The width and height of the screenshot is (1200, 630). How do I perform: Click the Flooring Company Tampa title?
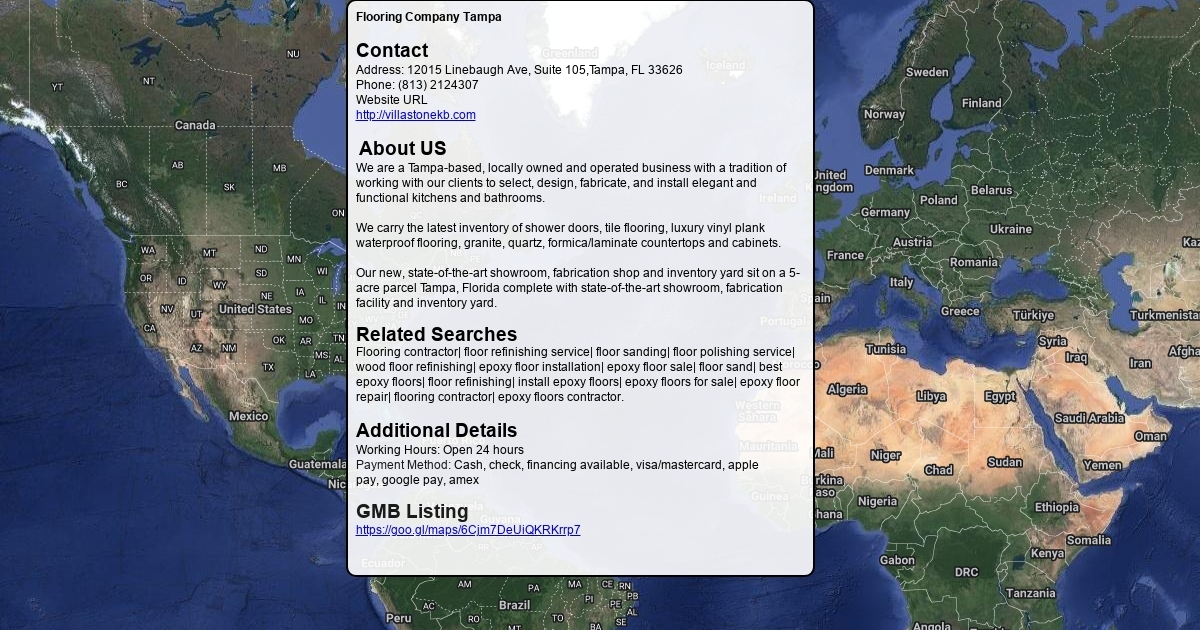[428, 17]
